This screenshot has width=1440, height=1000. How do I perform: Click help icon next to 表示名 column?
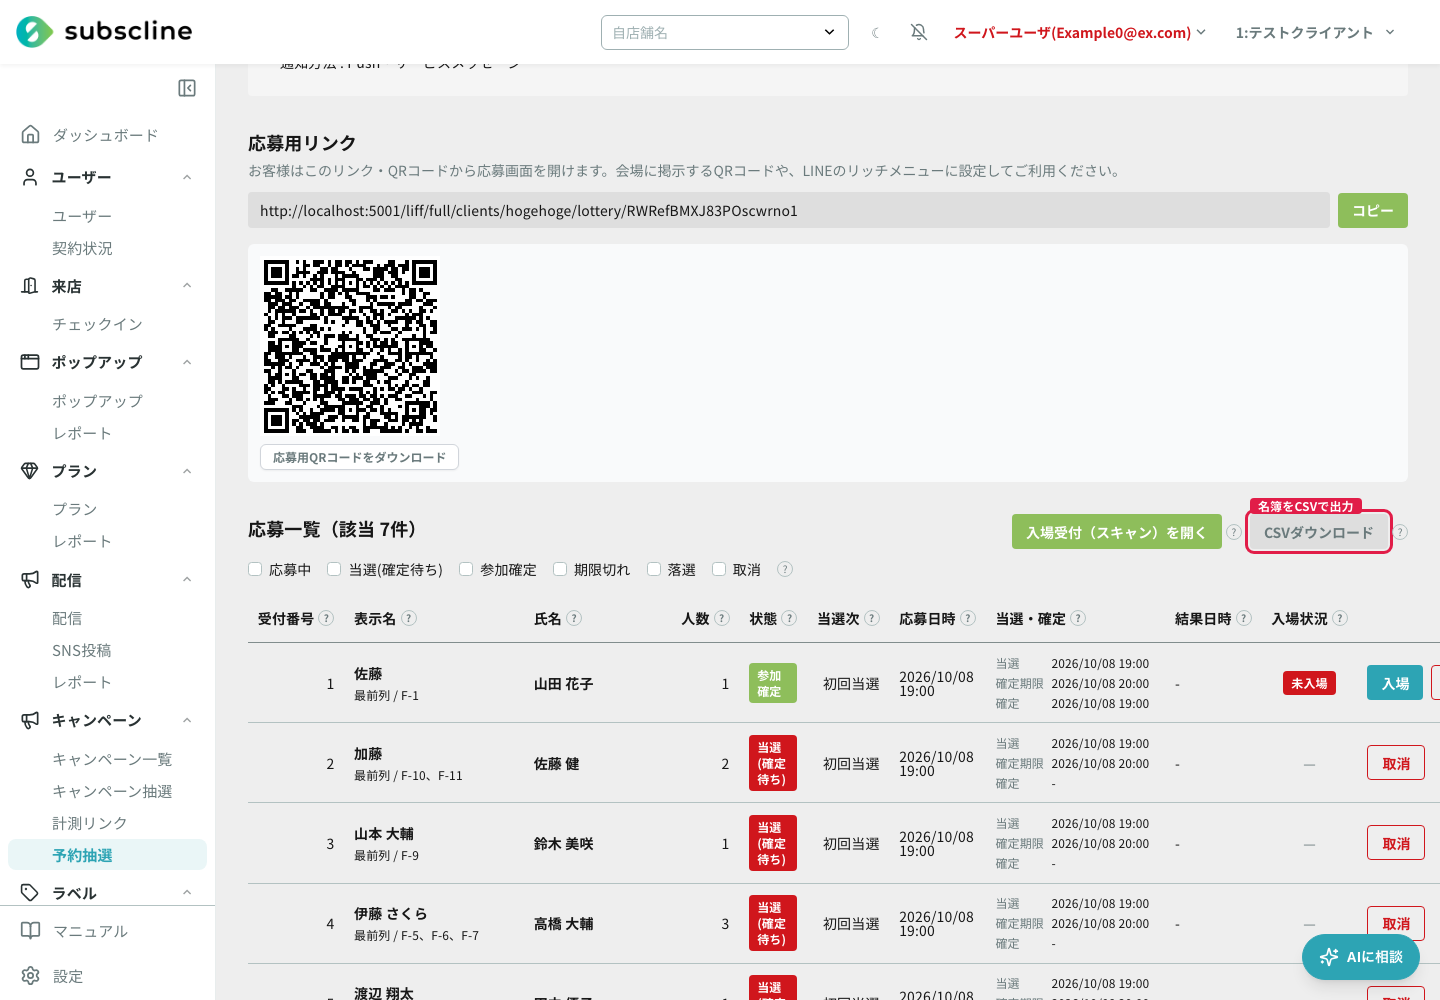(409, 618)
